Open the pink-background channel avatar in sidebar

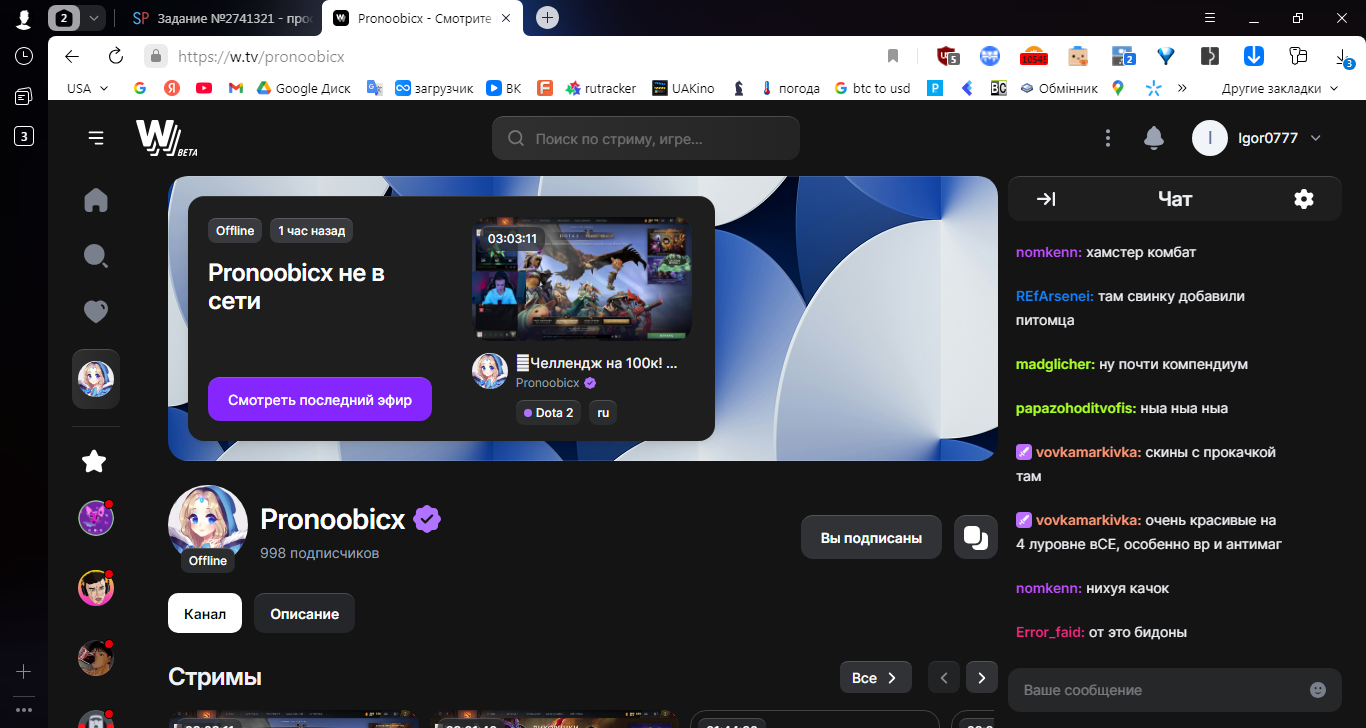tap(96, 588)
